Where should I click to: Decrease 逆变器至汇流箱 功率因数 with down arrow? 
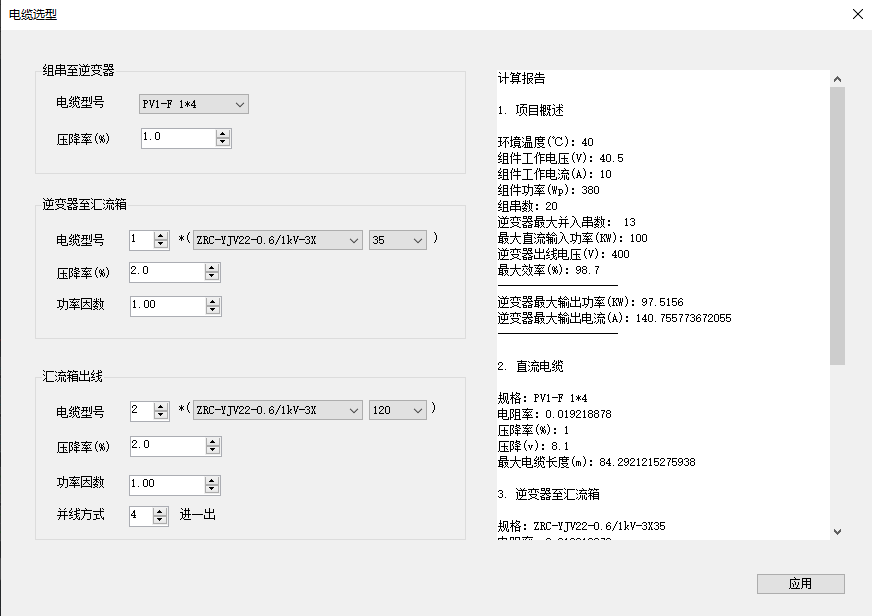(212, 310)
